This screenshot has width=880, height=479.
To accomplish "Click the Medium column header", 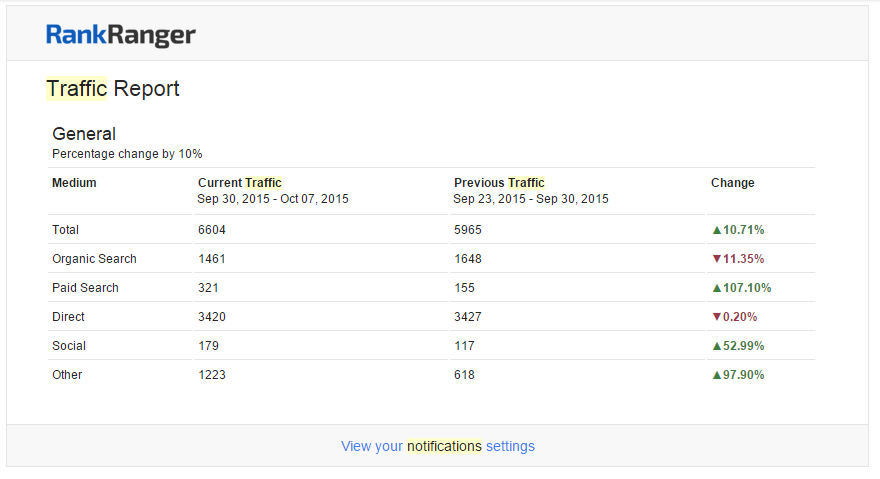I will tap(74, 183).
